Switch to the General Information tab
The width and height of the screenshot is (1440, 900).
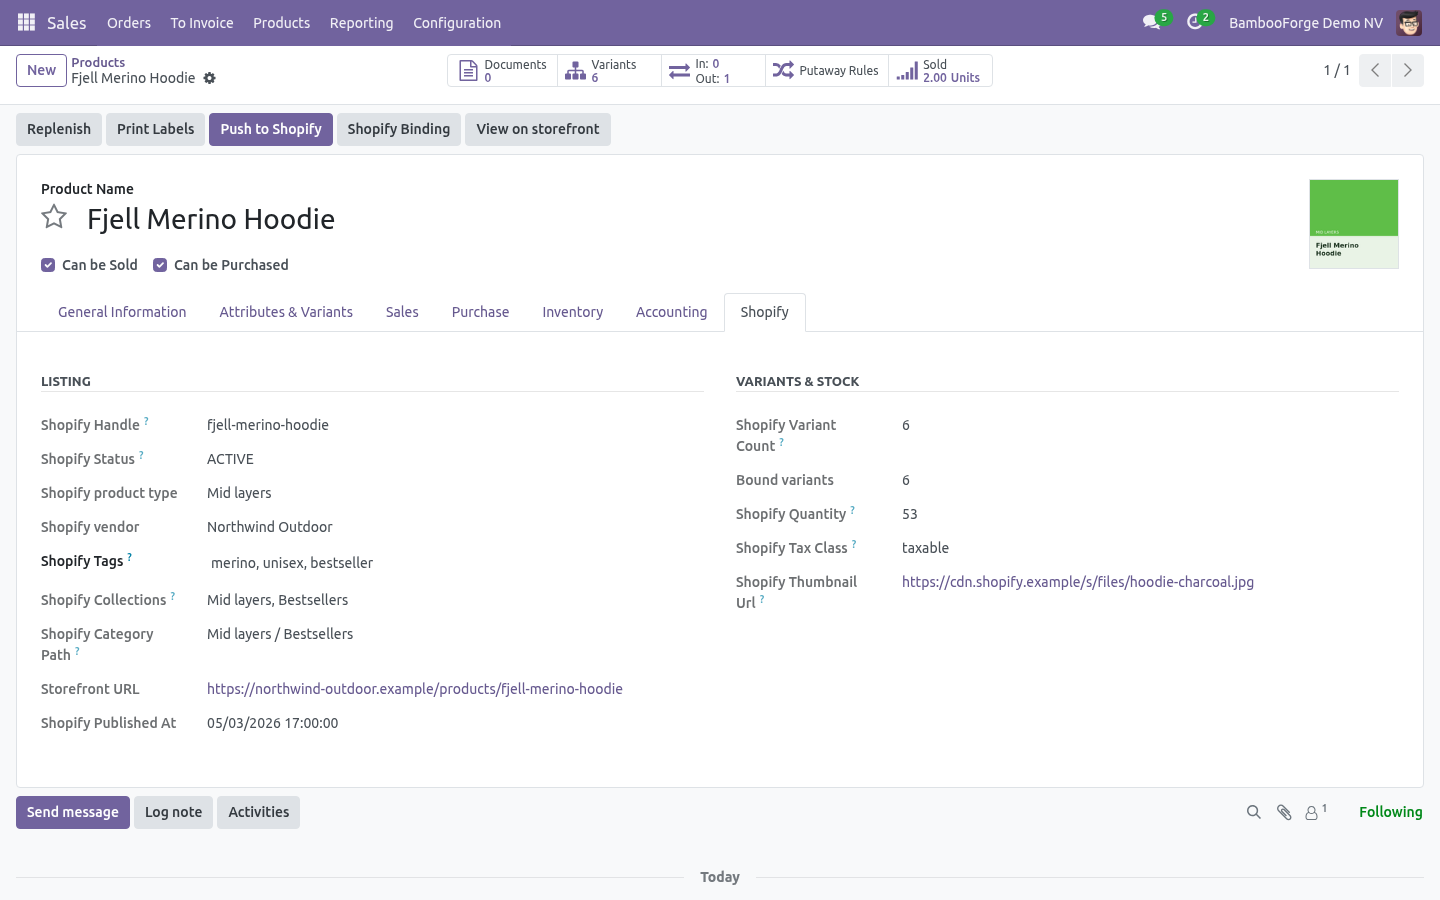click(x=122, y=312)
